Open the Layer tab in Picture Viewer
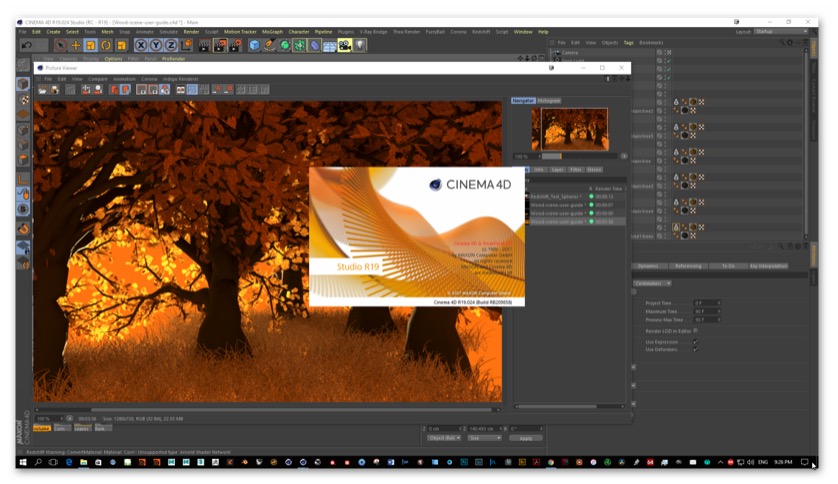The width and height of the screenshot is (838, 484). (x=557, y=169)
